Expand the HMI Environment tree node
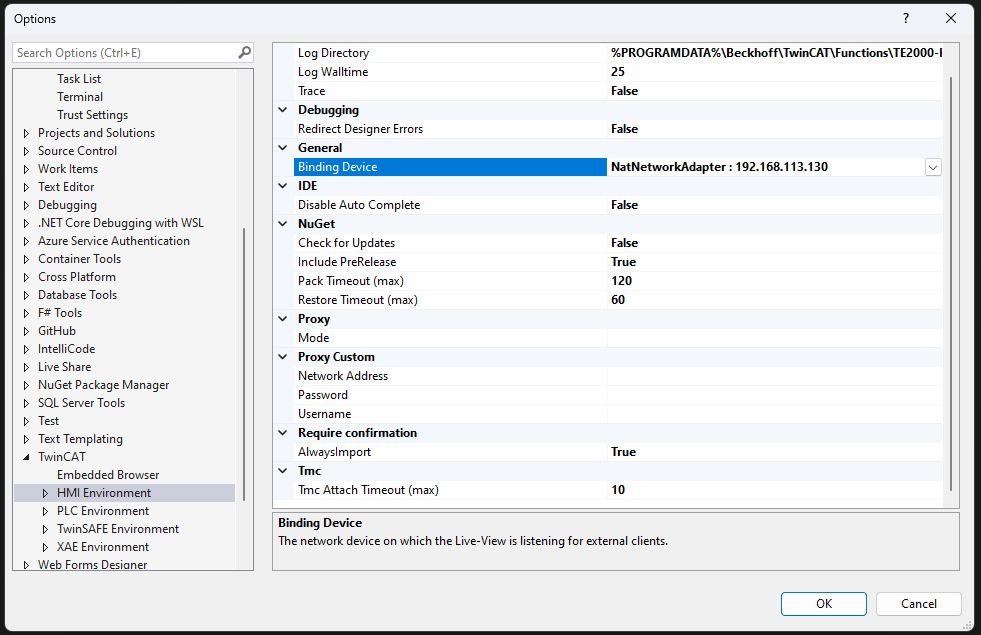 click(45, 493)
